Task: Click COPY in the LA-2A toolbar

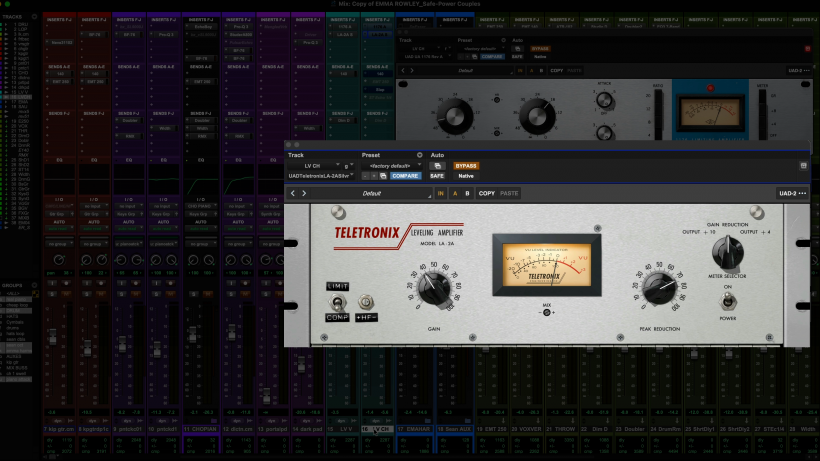Action: click(x=486, y=193)
